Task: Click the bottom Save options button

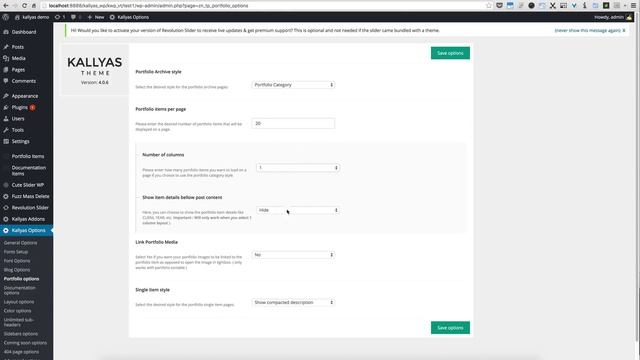Action: point(450,328)
